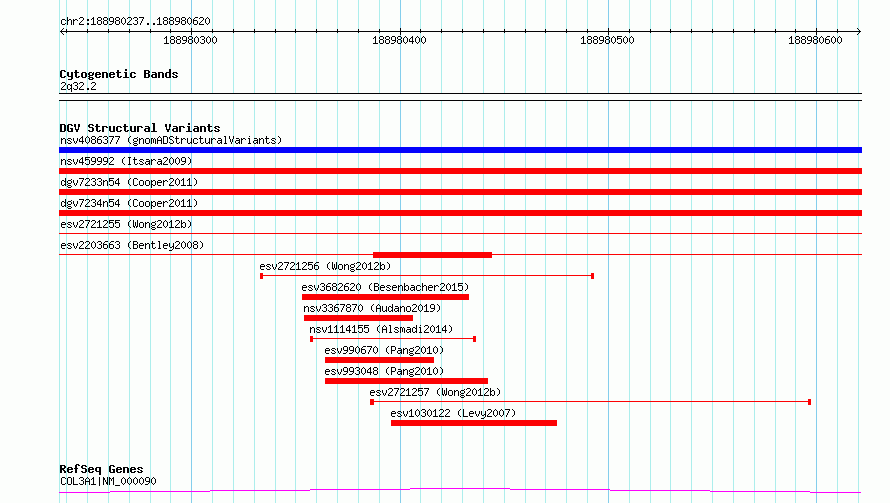Click the nsv4086377 (gnomADStructuralVariants) label

click(171, 140)
